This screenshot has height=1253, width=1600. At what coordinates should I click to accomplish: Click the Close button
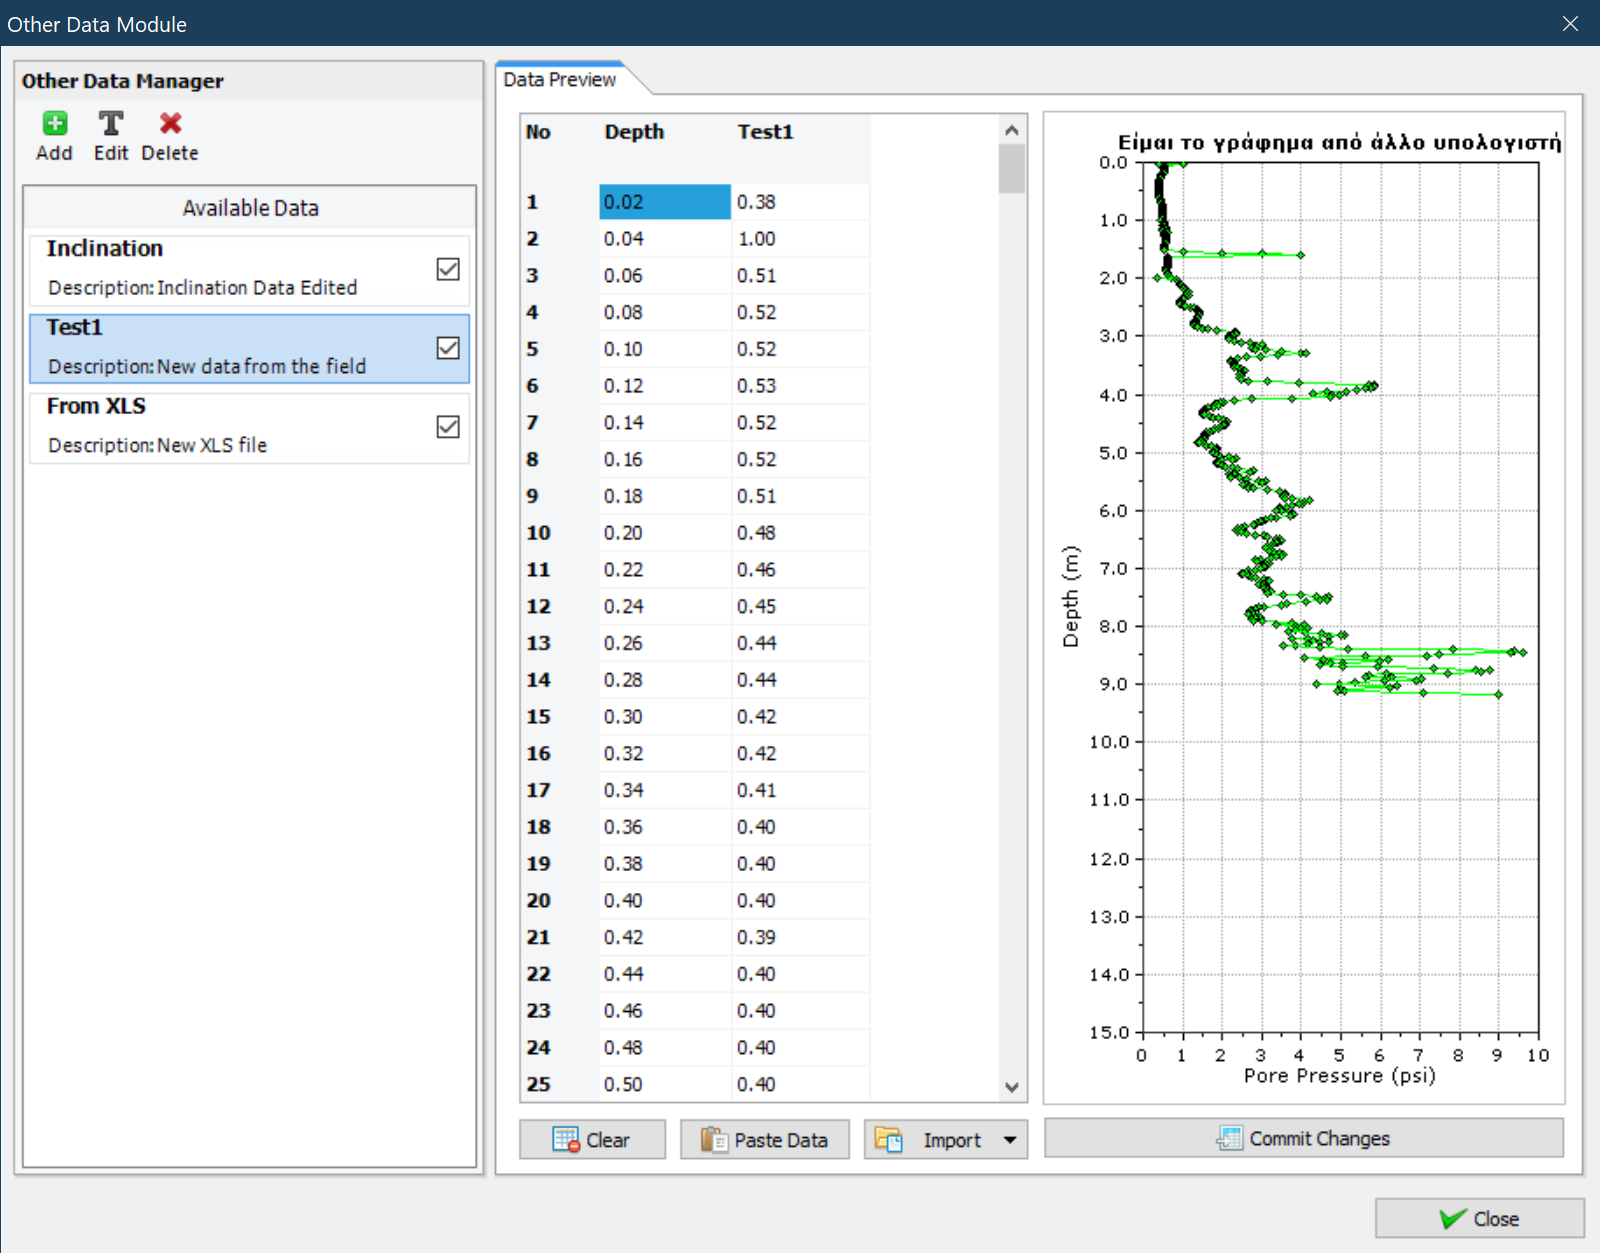[1481, 1218]
